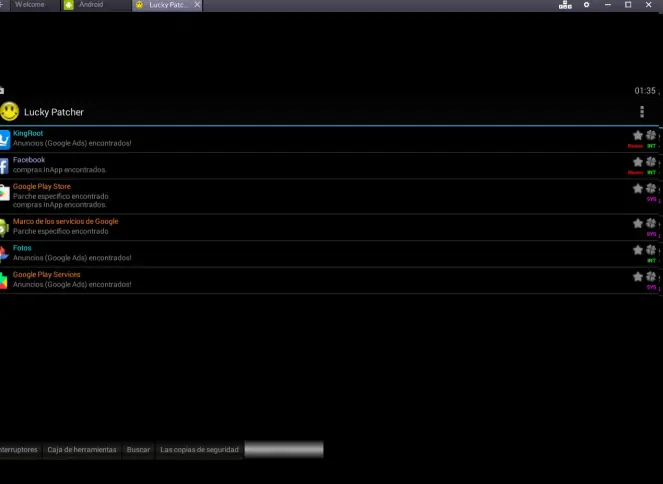Click the clover icon in Facebook row
The image size is (663, 484).
click(x=651, y=162)
